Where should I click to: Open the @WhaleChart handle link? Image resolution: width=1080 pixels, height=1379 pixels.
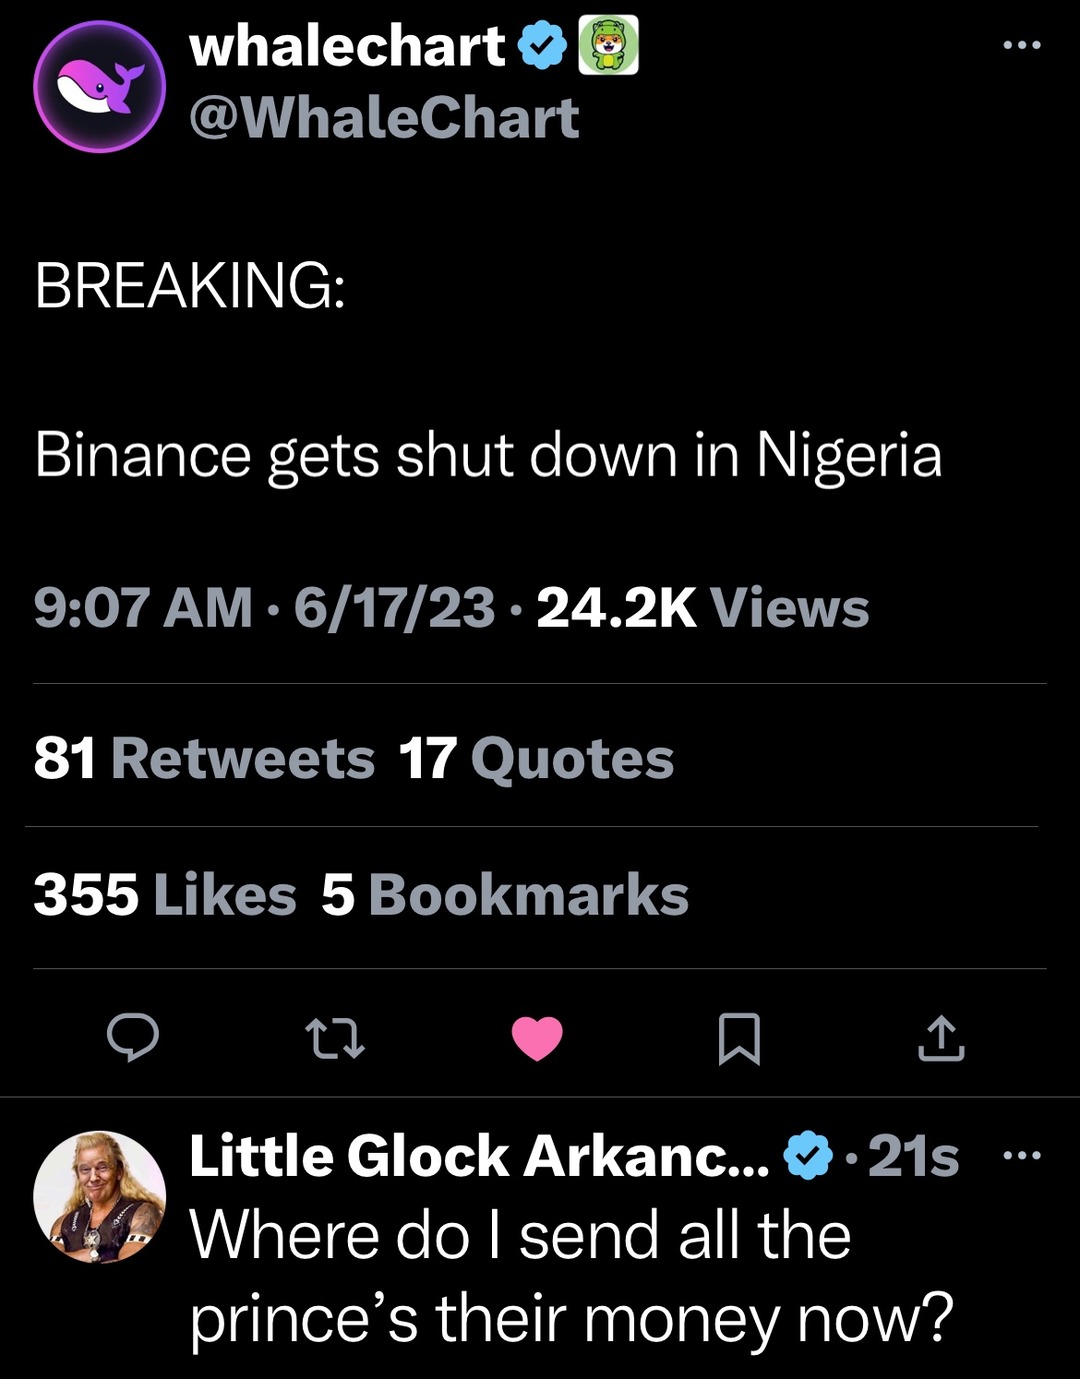384,118
